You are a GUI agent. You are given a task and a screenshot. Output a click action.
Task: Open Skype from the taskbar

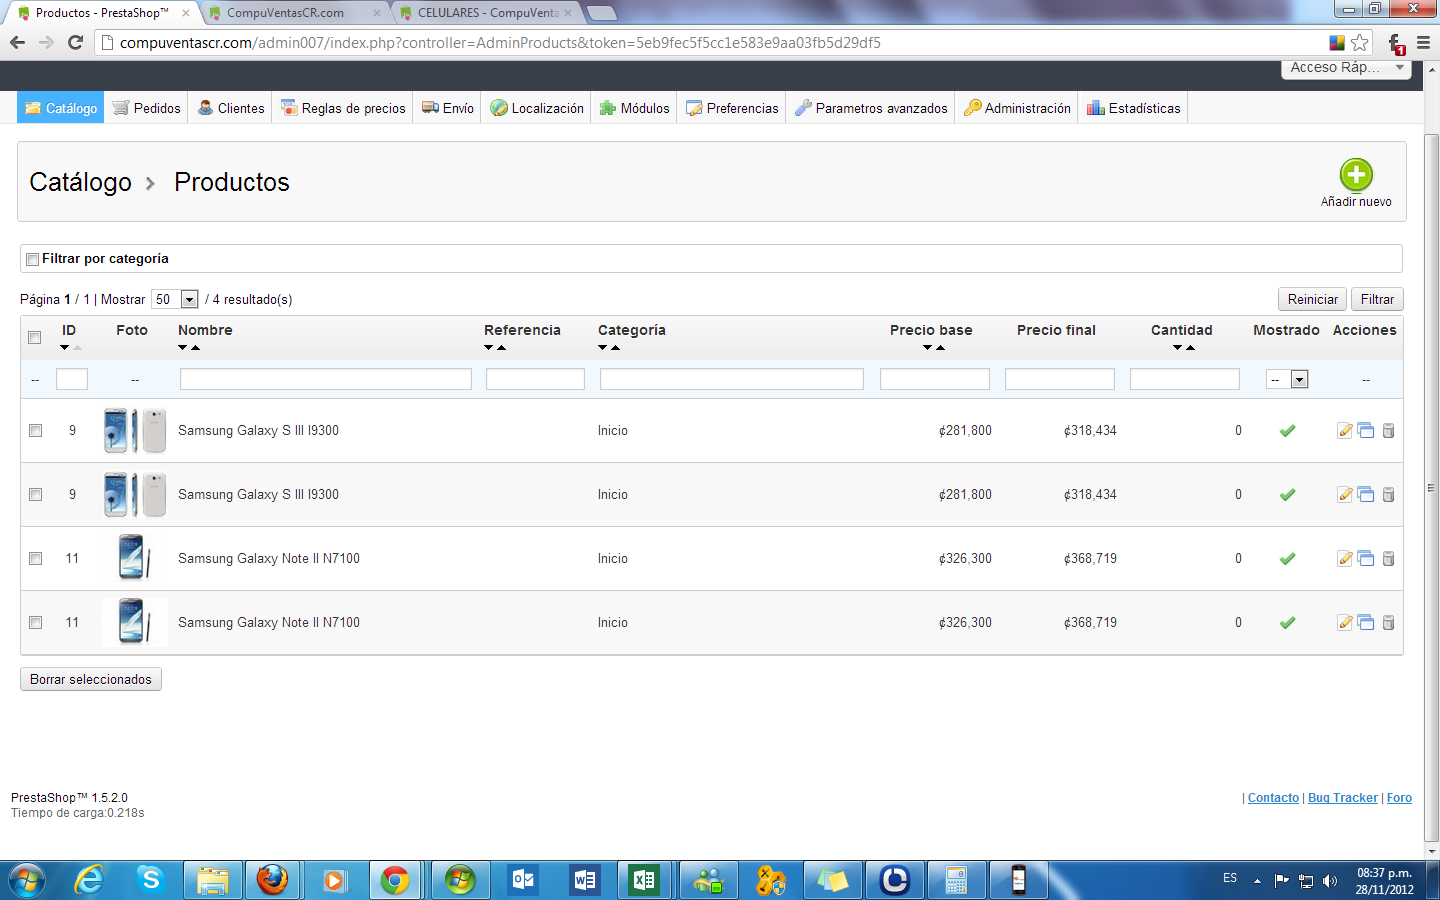coord(151,880)
